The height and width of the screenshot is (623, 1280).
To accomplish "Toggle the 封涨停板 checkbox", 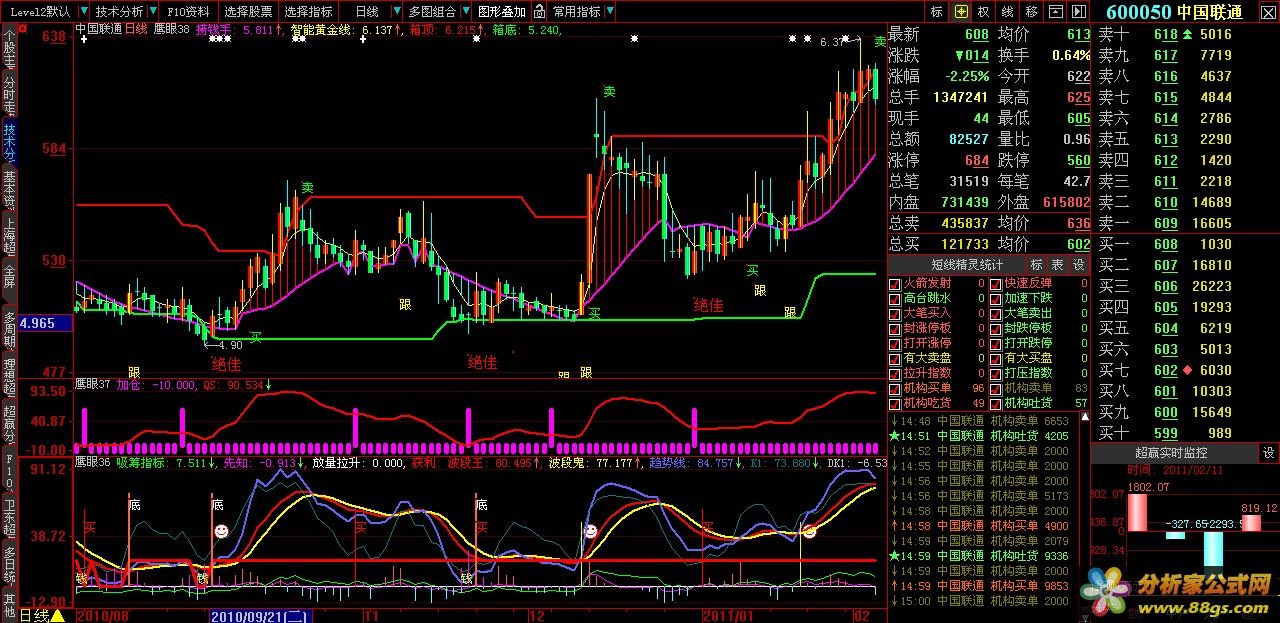I will pyautogui.click(x=895, y=328).
